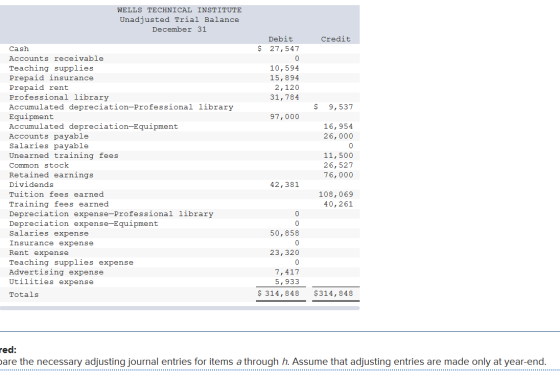The image size is (560, 372).
Task: Select the Rent expense value 23,320
Action: click(284, 253)
